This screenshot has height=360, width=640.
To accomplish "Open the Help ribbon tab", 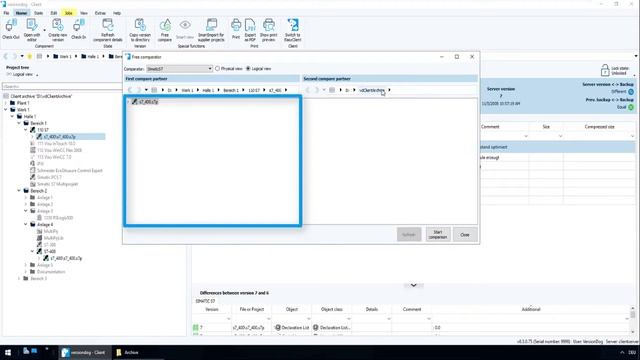I will (117, 13).
